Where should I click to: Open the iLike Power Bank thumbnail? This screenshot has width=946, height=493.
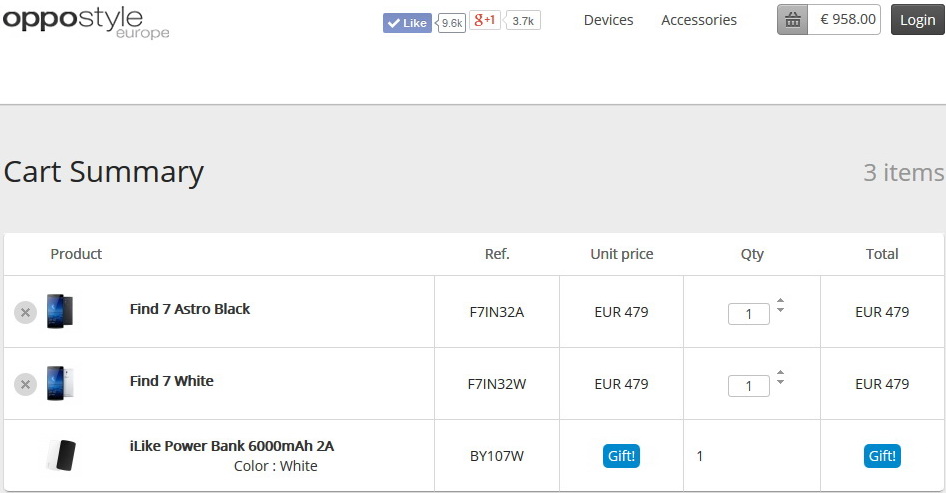click(61, 455)
